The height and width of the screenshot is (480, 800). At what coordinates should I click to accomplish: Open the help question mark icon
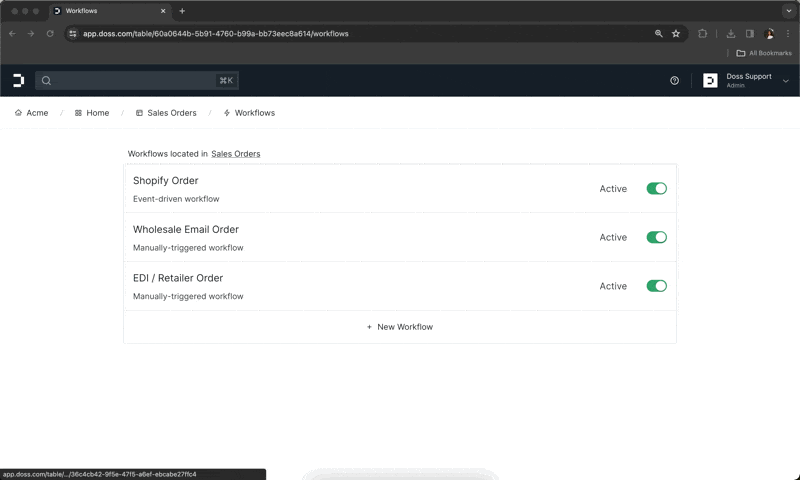674,81
